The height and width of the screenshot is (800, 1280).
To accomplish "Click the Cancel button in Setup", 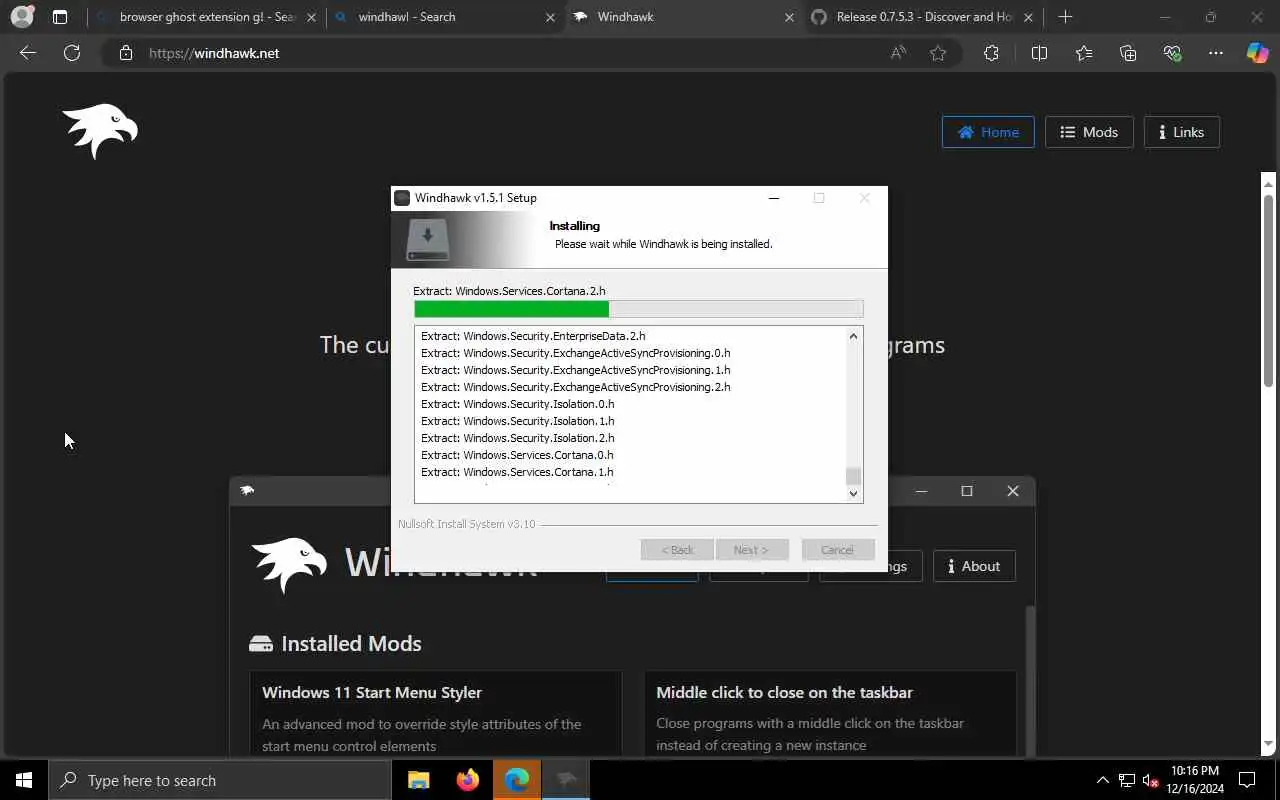I will [837, 550].
